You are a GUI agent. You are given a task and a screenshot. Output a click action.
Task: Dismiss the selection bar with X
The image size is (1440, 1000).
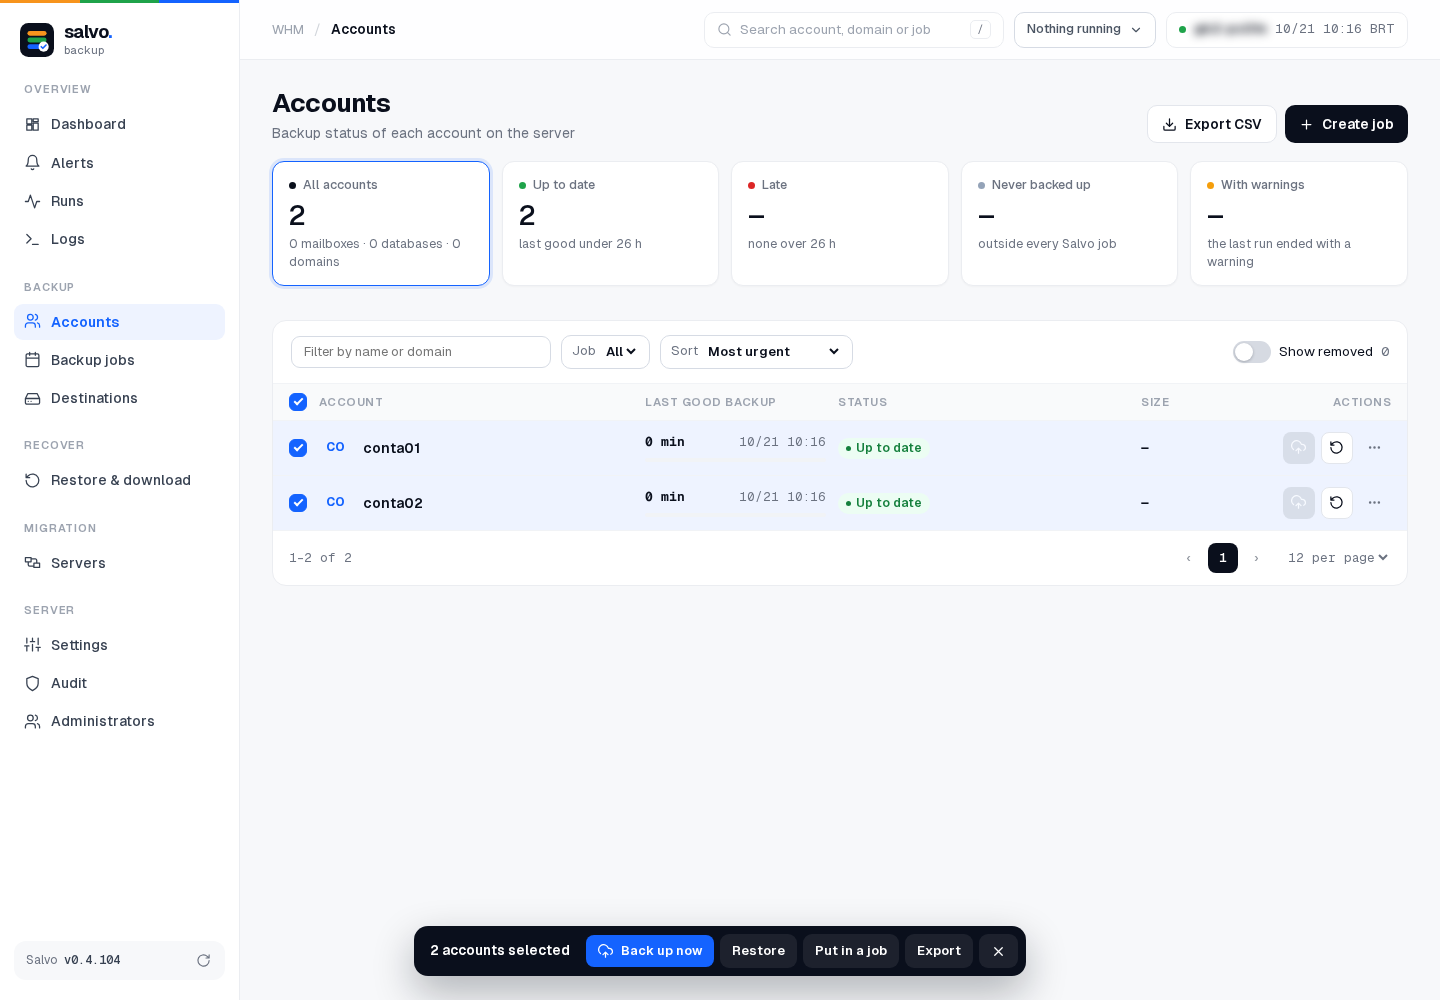[x=998, y=951]
